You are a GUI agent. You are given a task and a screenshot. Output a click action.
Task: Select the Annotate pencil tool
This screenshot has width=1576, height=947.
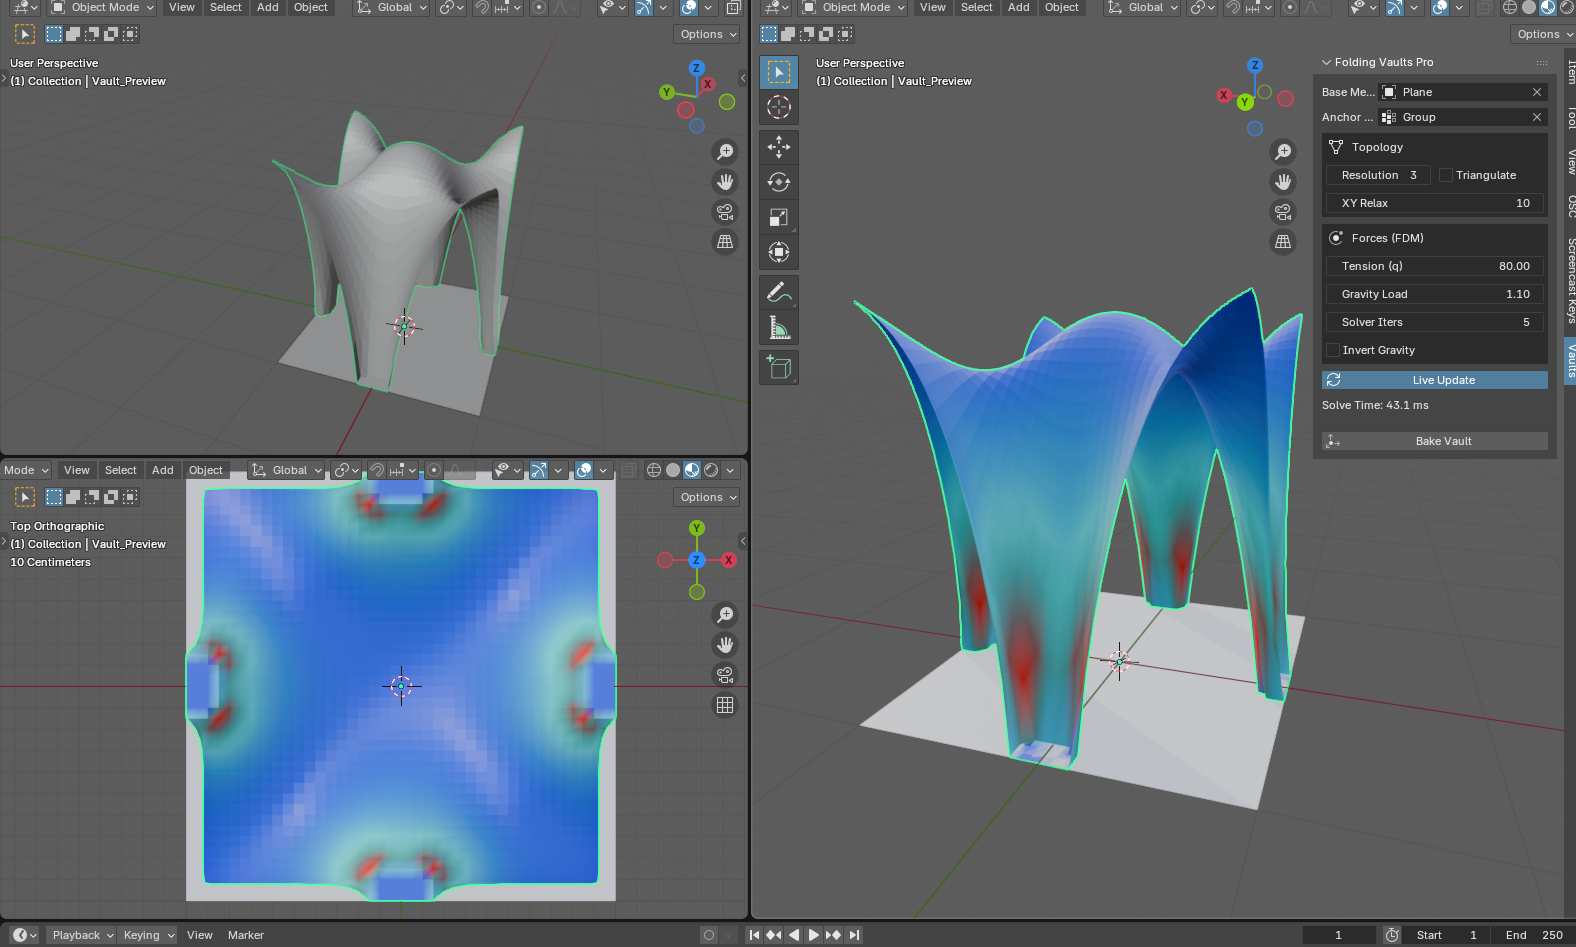779,292
